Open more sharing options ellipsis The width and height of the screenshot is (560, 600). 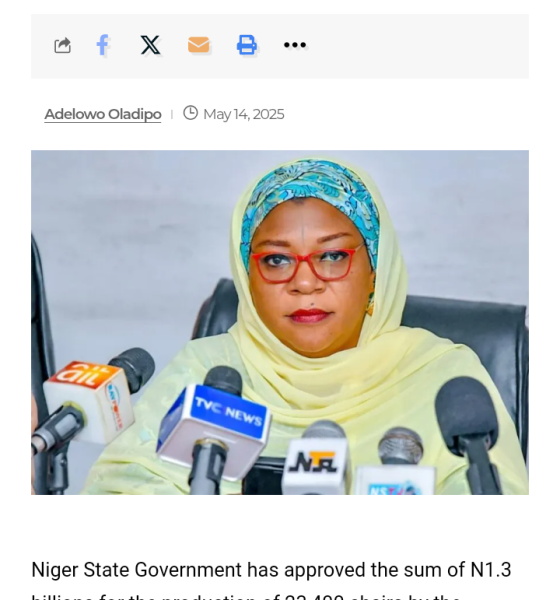pyautogui.click(x=295, y=45)
